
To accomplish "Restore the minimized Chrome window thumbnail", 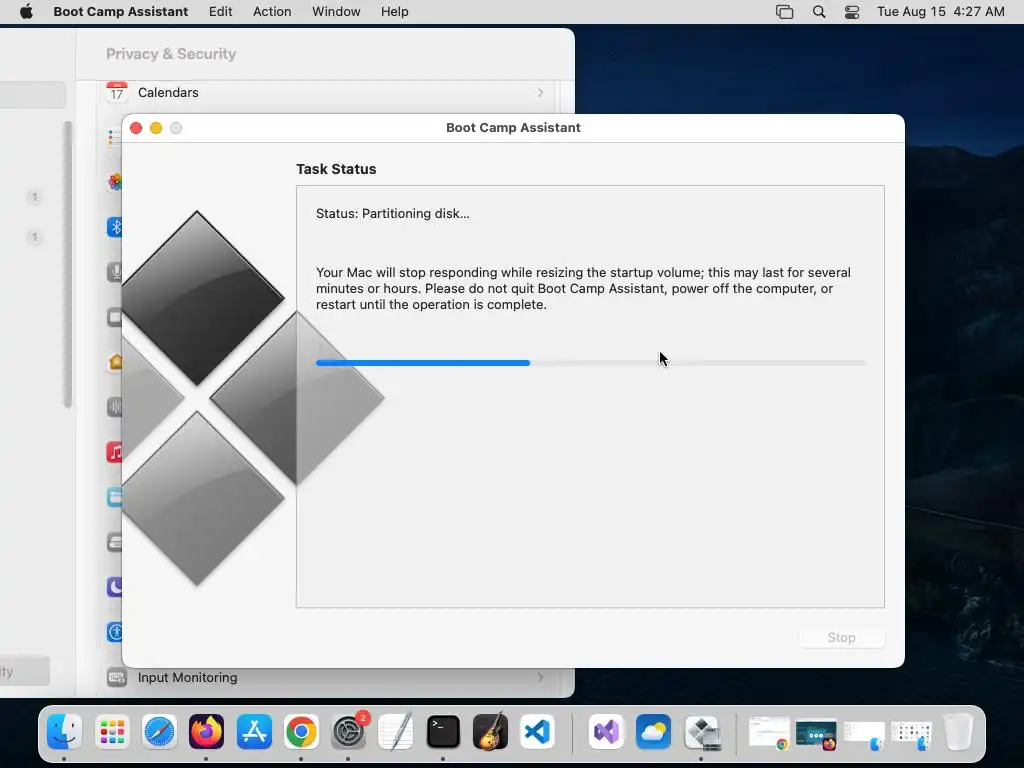I will point(769,731).
